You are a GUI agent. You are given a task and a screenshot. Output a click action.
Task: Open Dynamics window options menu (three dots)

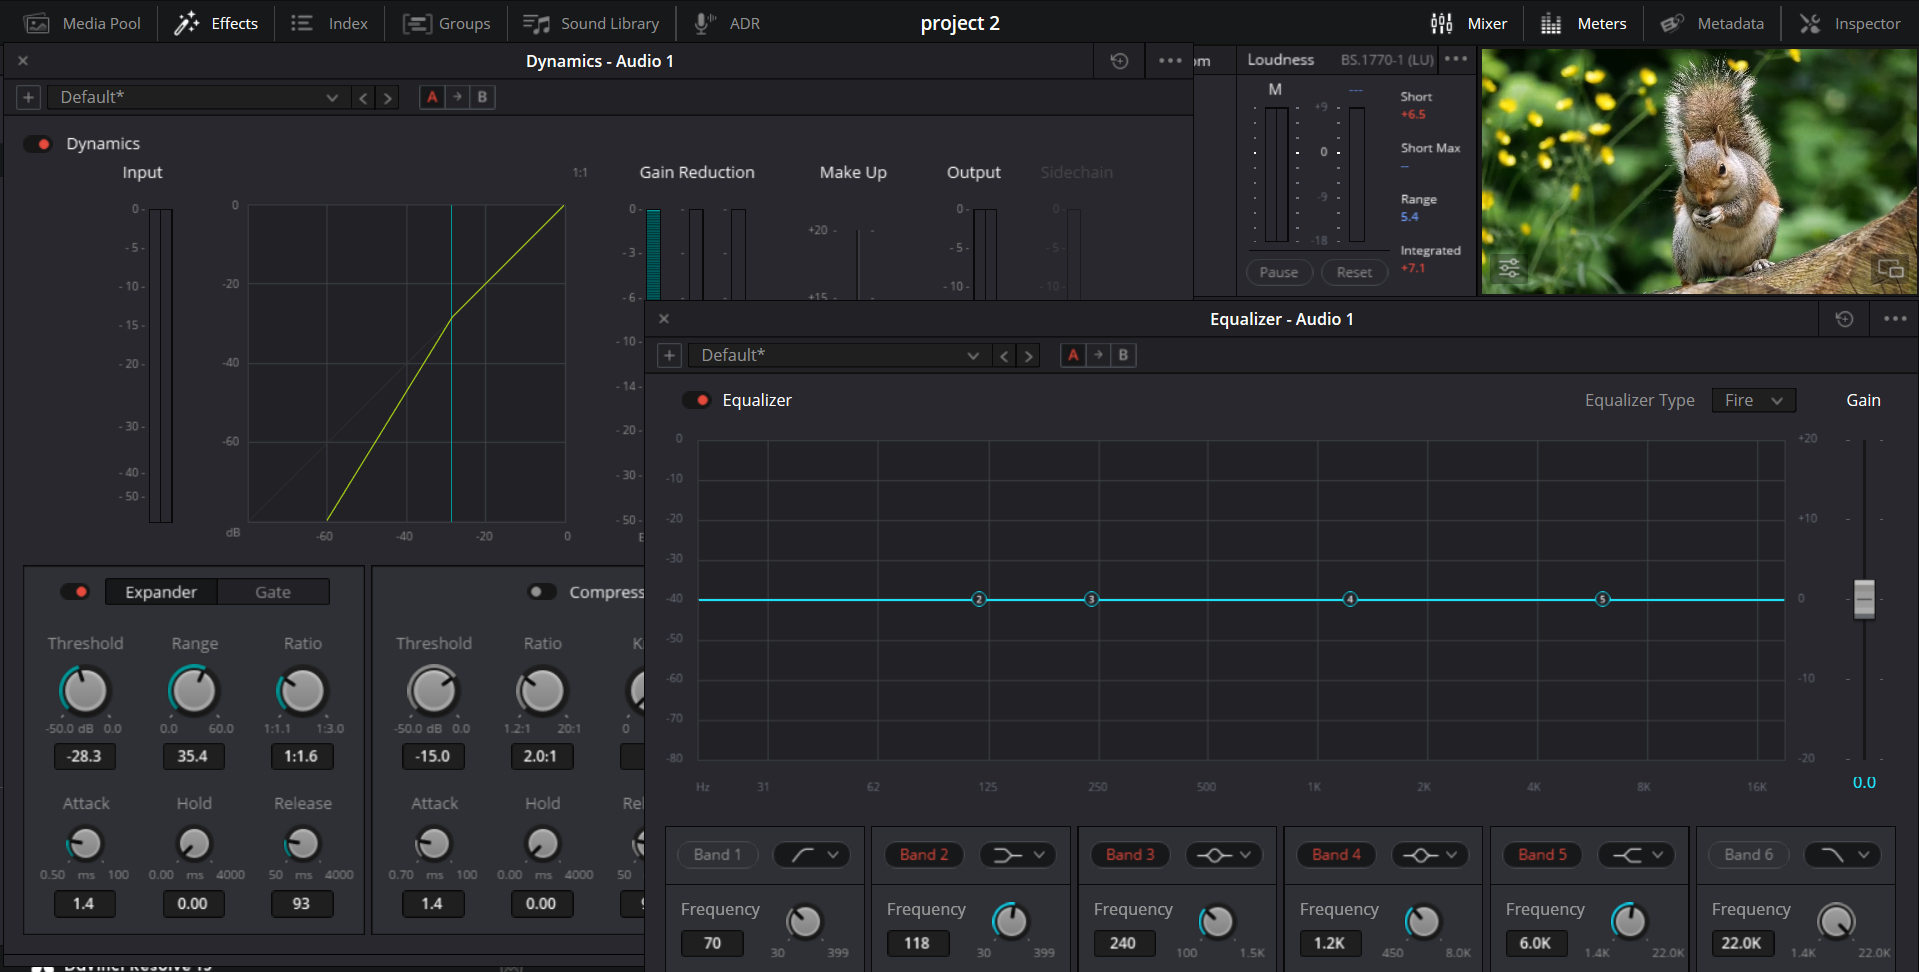coord(1170,61)
